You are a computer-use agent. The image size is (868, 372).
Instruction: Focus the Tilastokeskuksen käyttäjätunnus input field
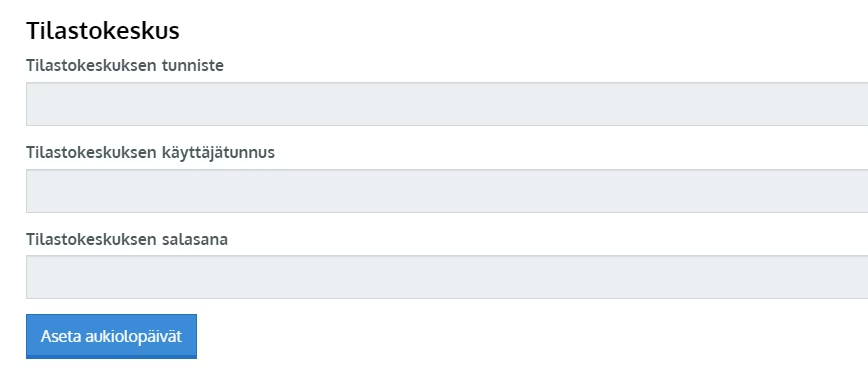447,191
